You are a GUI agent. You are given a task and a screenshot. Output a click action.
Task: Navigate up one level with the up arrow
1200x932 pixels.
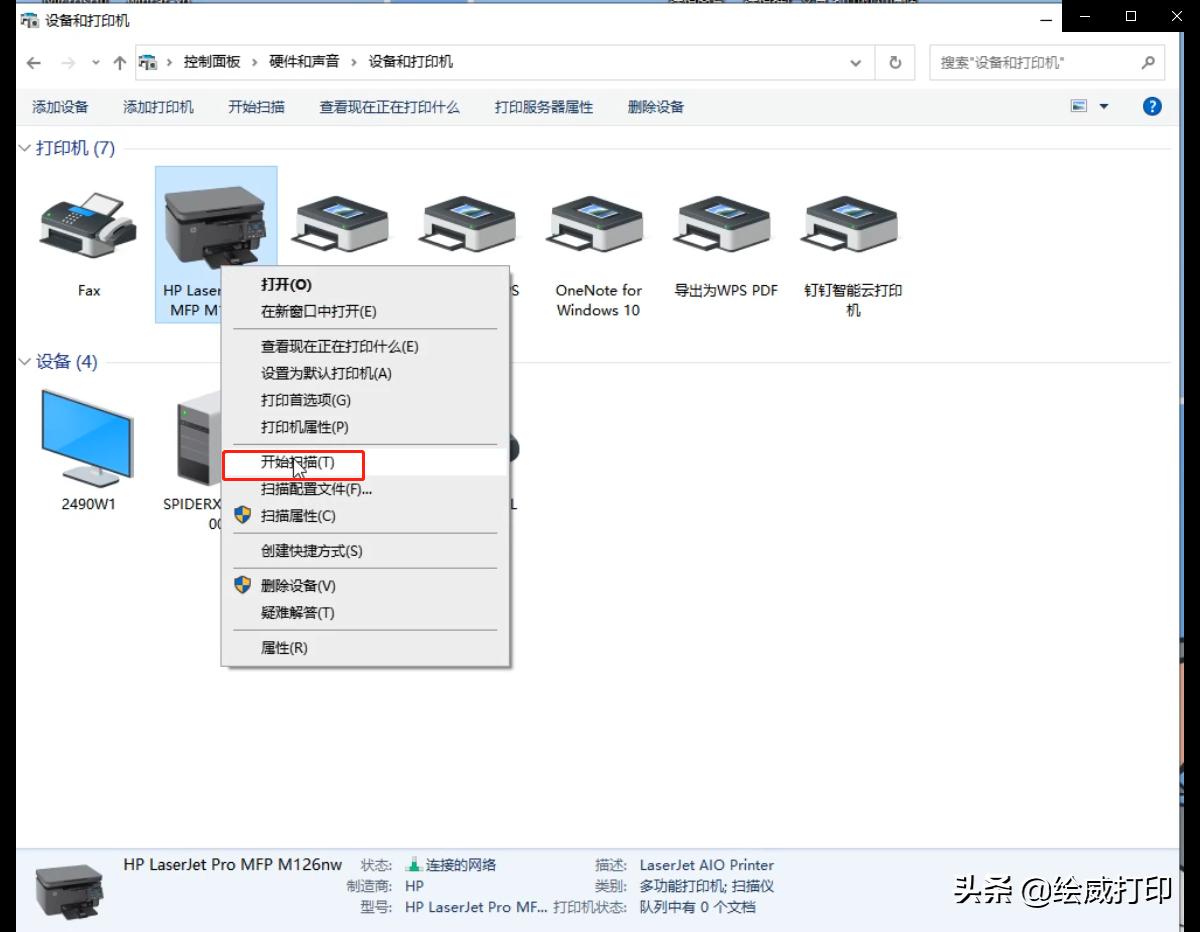118,62
